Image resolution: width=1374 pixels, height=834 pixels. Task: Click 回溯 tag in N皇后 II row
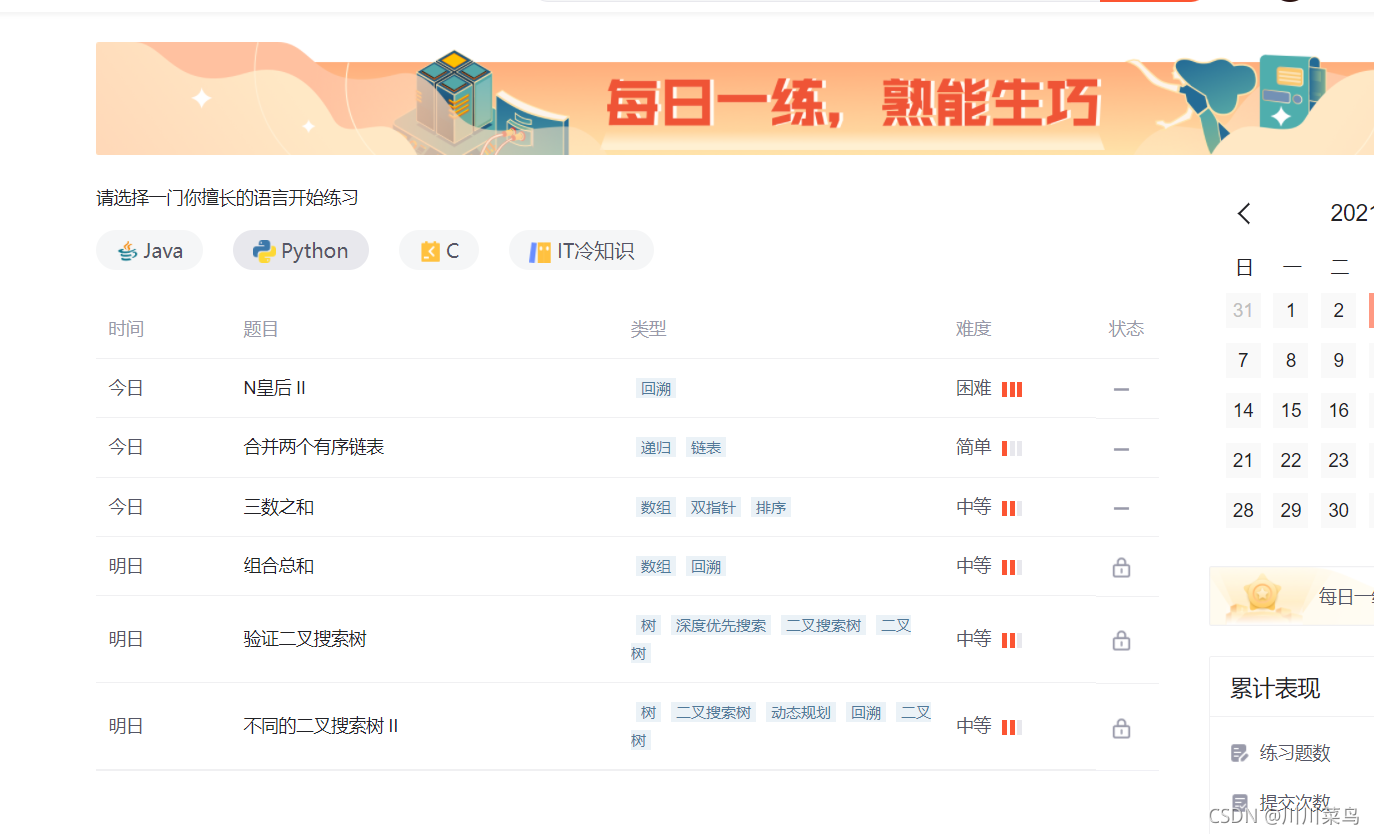click(656, 389)
